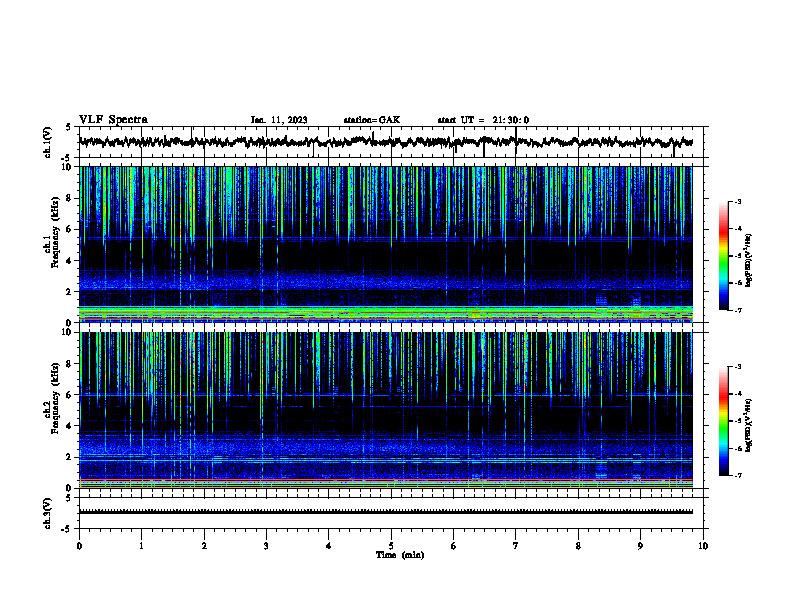
Task: Click the "Time (min)" axis label
Action: pos(400,555)
